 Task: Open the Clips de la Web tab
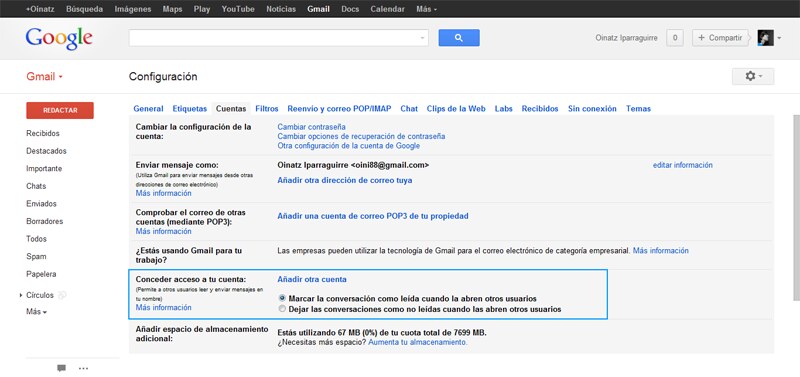click(x=456, y=109)
